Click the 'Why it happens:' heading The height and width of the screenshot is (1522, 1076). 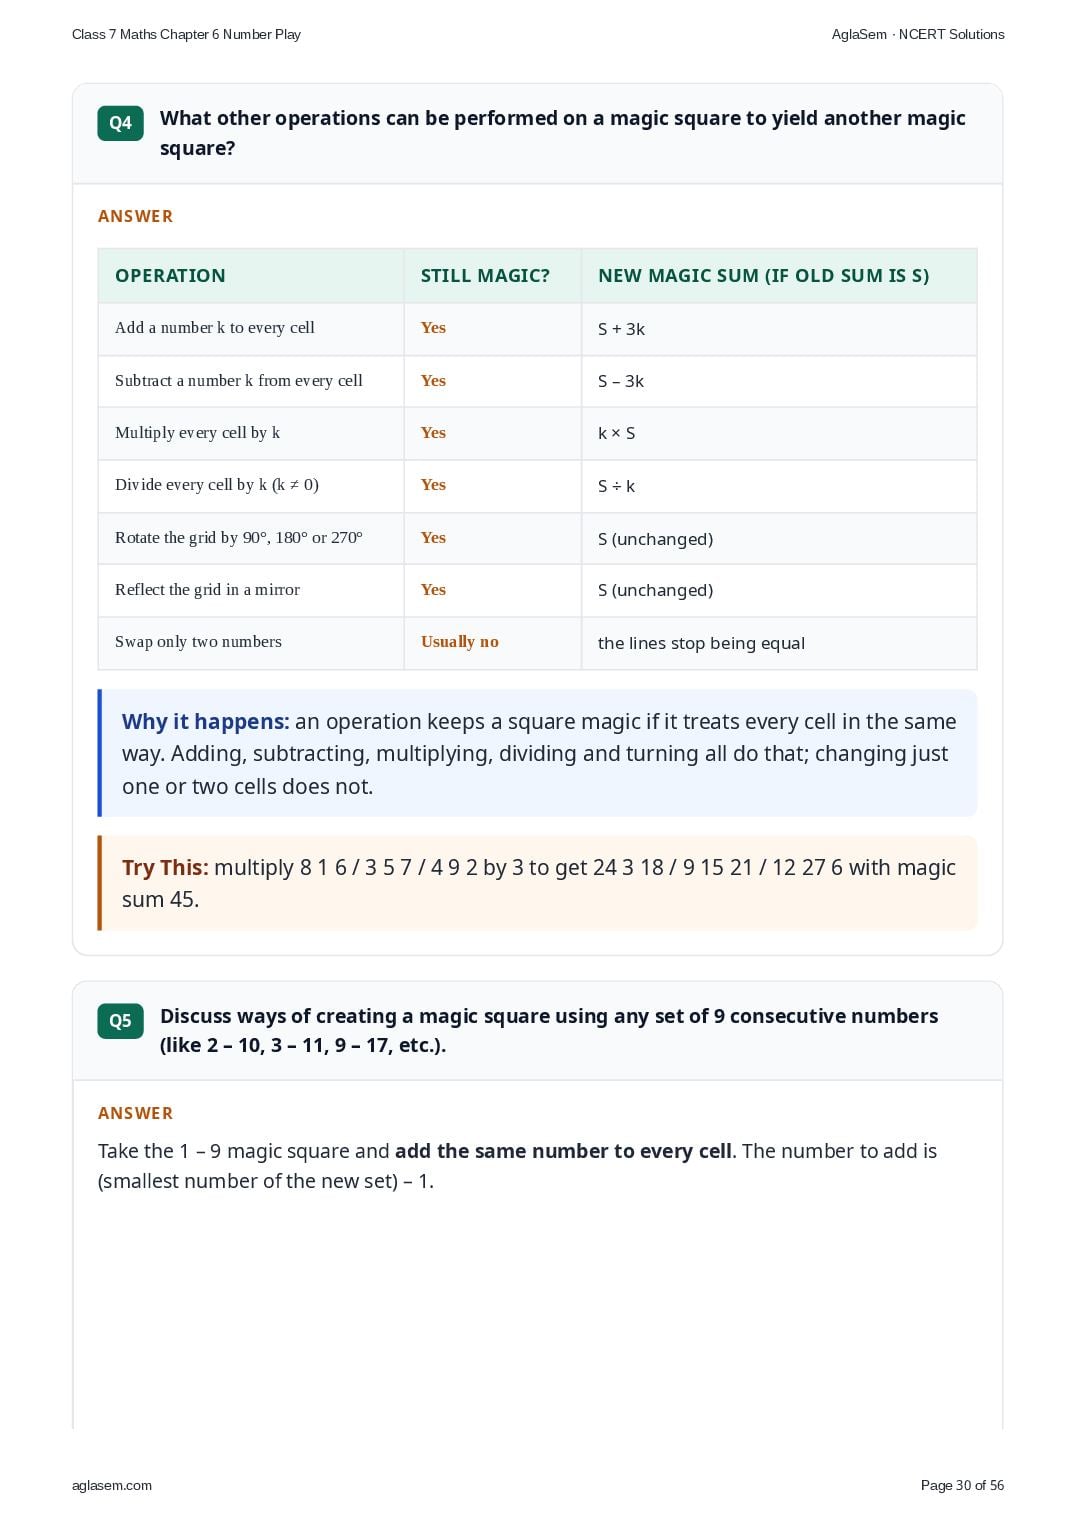coord(206,722)
